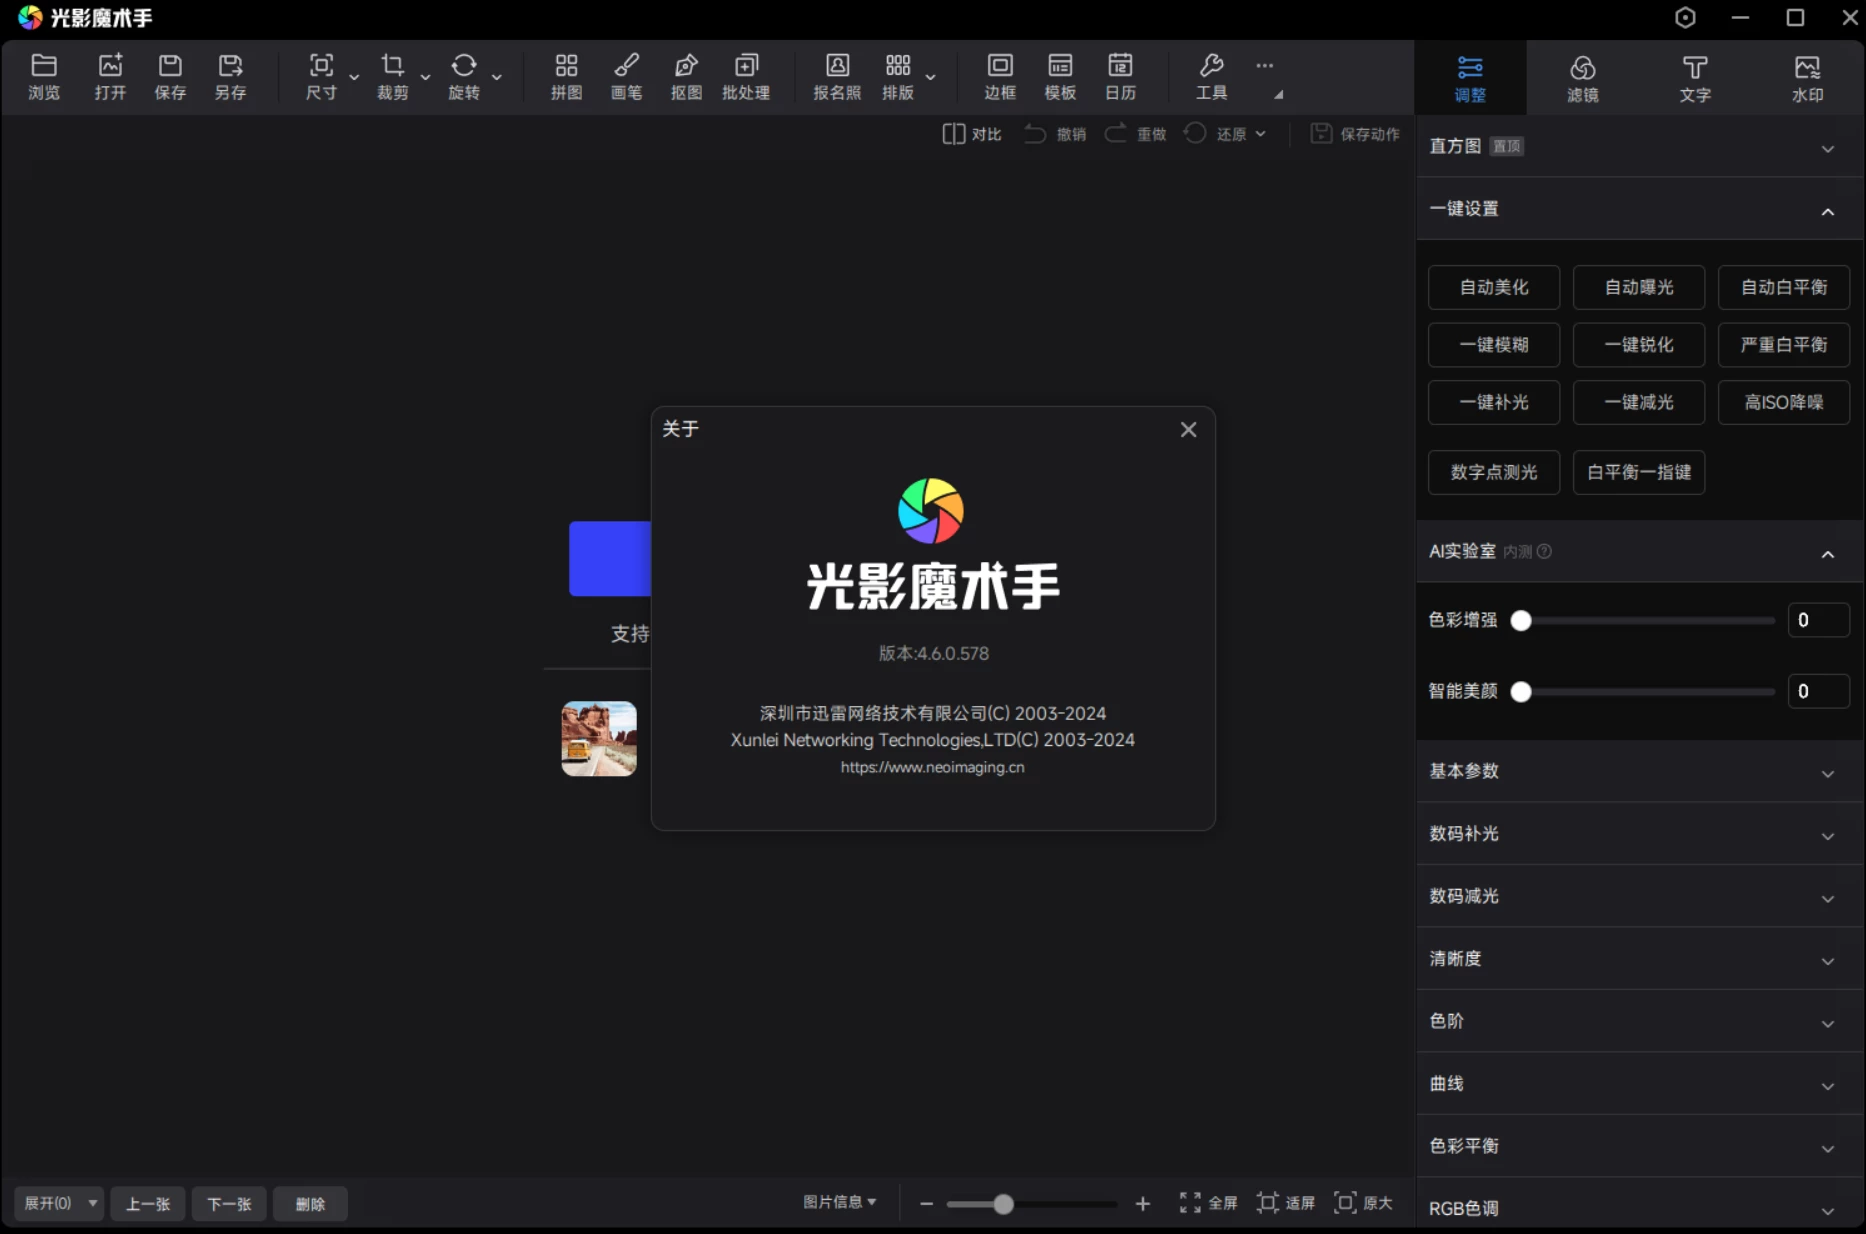1866x1234 pixels.
Task: Switch to the 调整 adjust tab
Action: coord(1470,78)
